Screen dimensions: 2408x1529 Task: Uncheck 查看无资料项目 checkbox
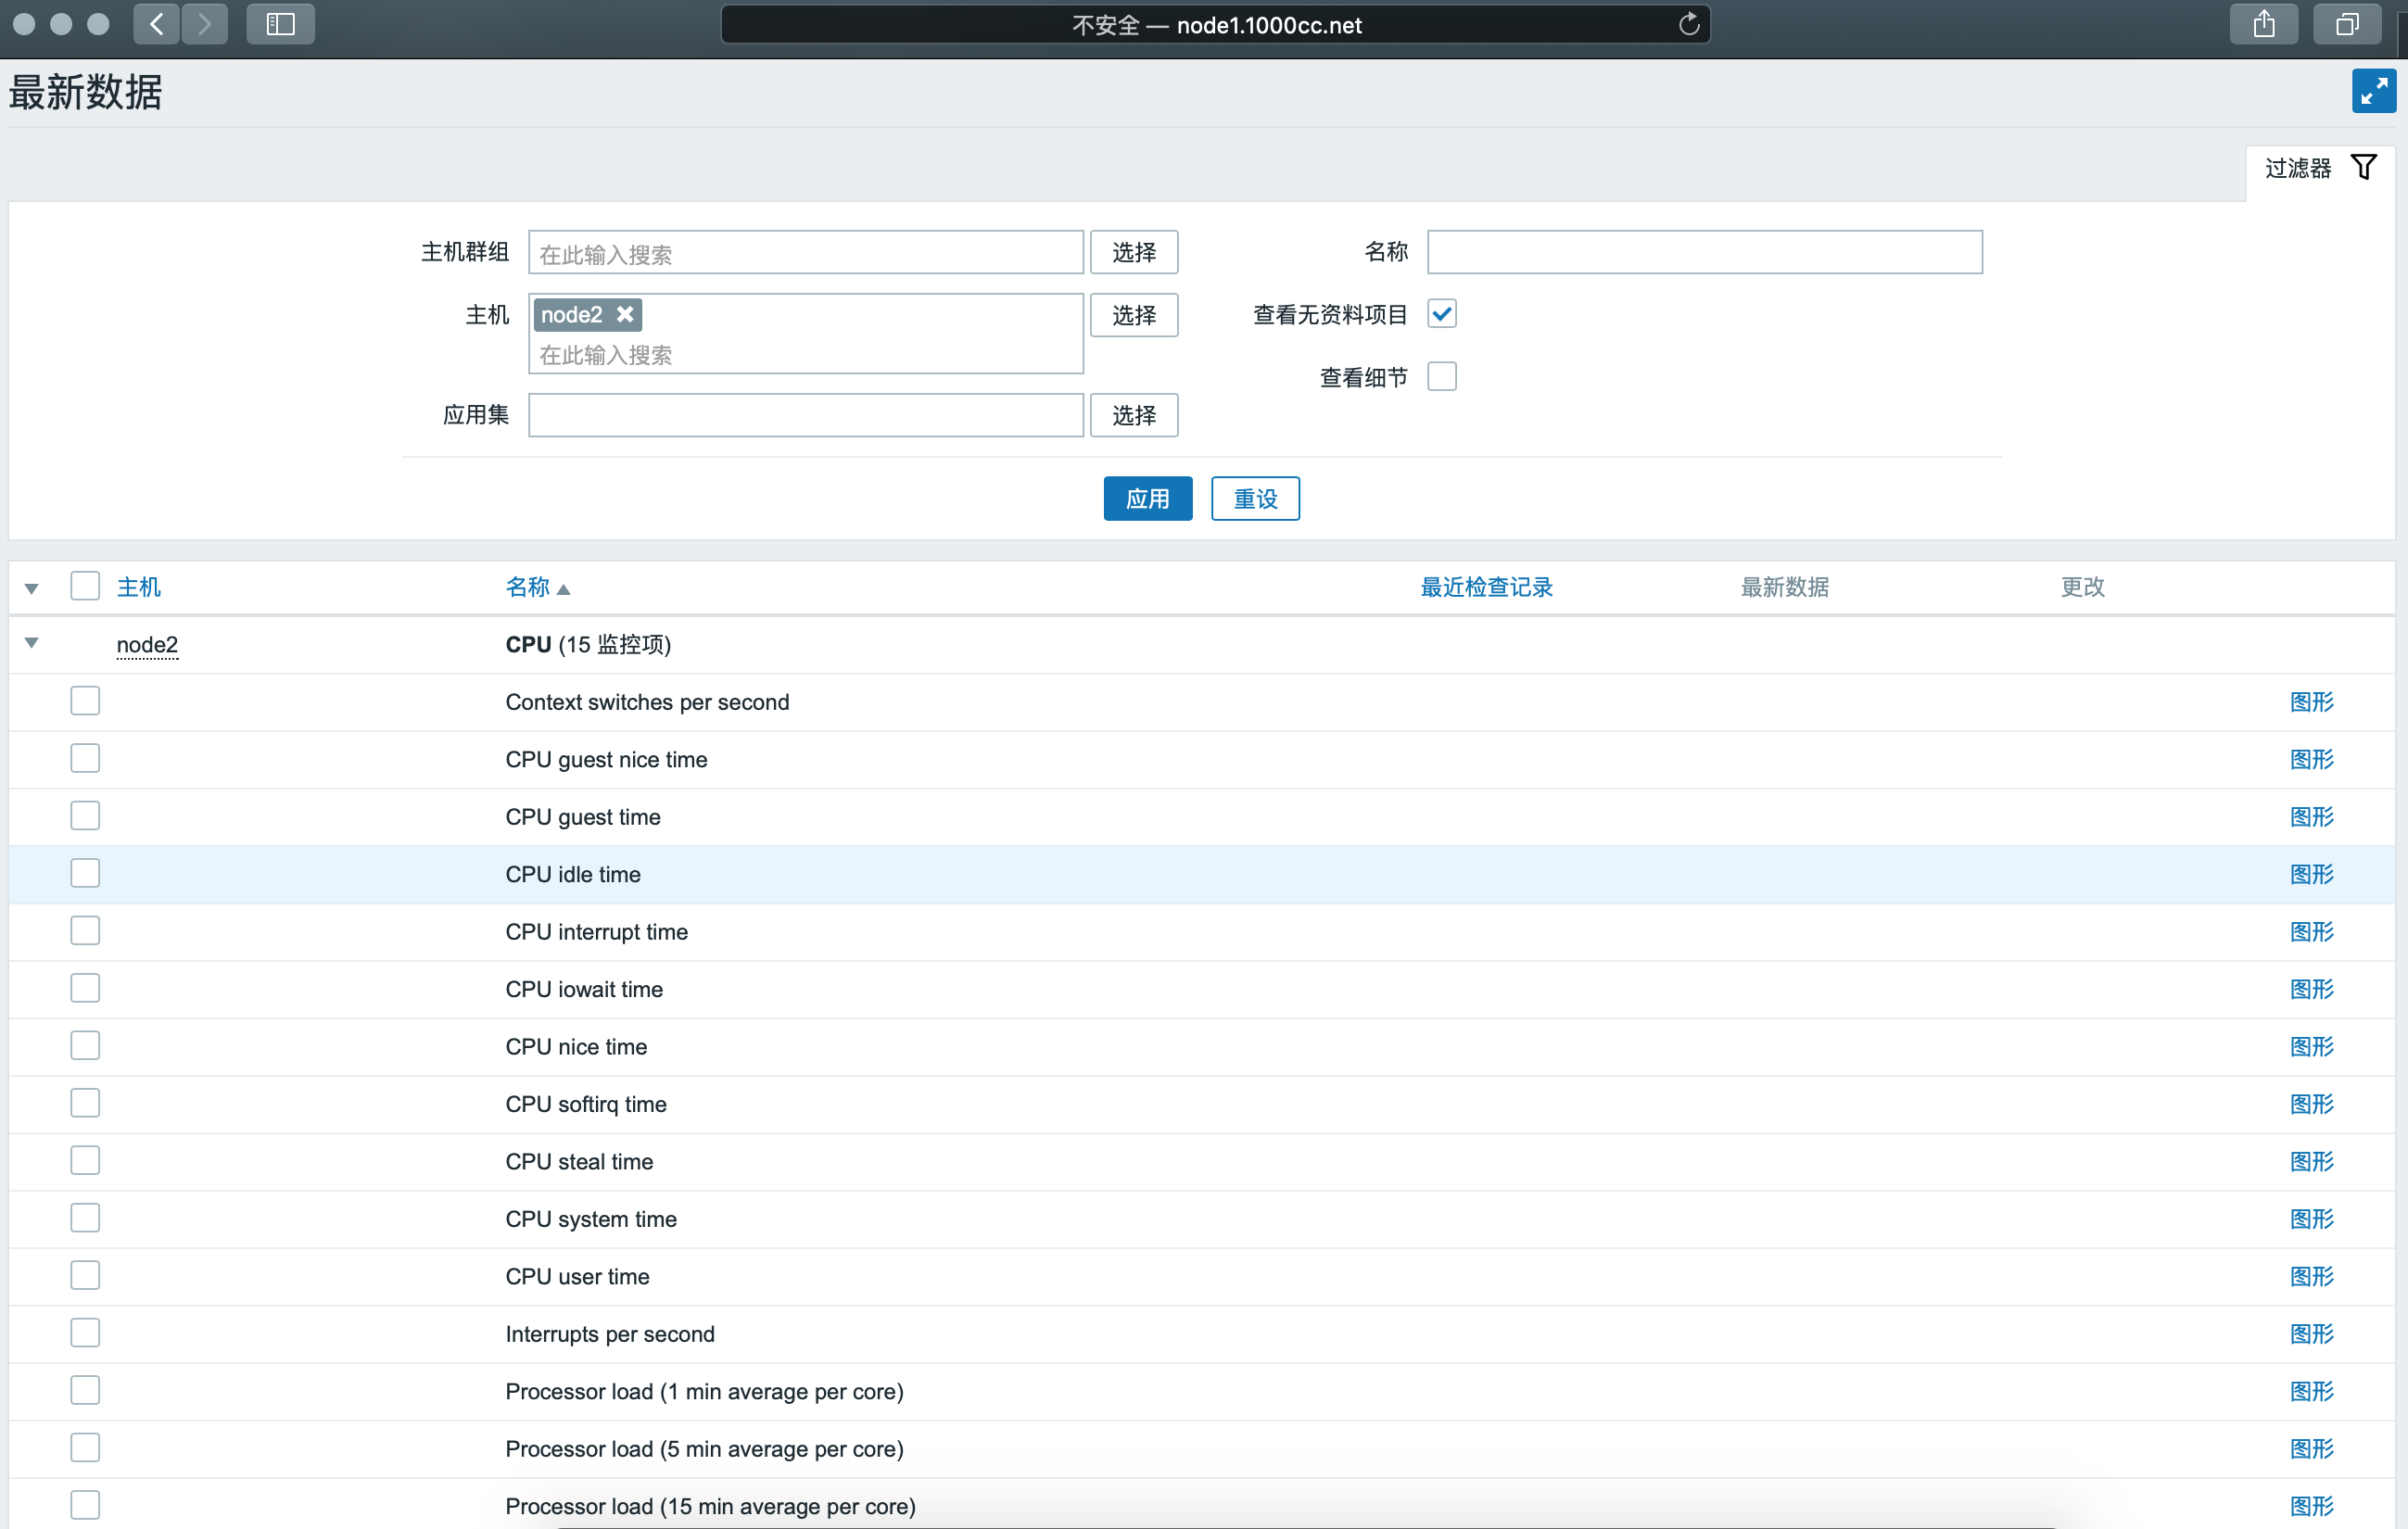pyautogui.click(x=1441, y=314)
